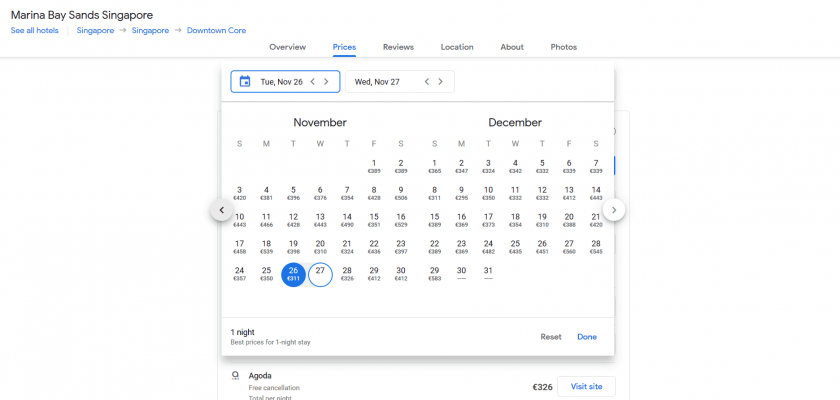The image size is (840, 400).
Task: Select November 24 priced €357
Action: coord(239,274)
